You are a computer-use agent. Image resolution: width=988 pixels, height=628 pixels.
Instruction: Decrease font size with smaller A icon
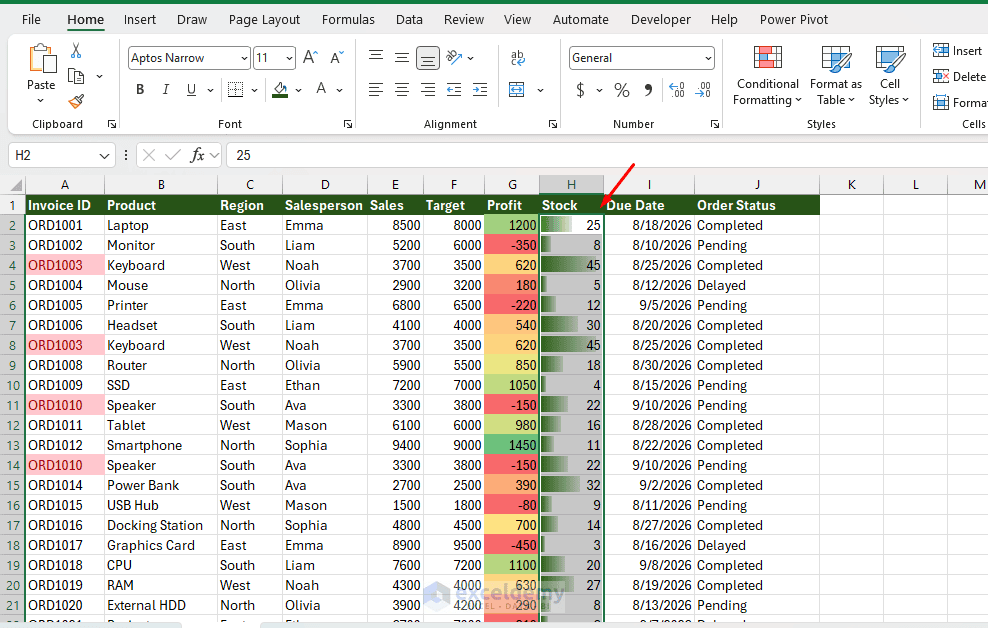(x=337, y=58)
